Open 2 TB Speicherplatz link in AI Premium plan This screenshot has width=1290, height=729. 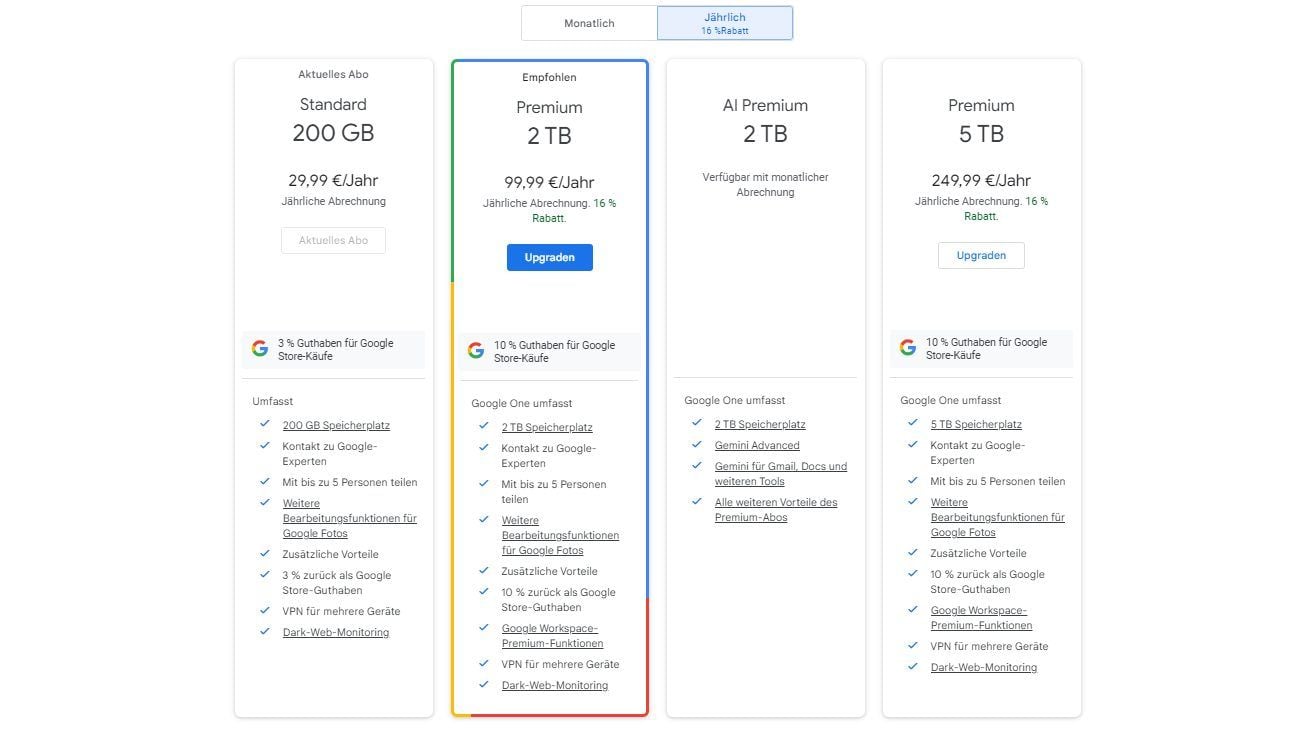pos(760,424)
